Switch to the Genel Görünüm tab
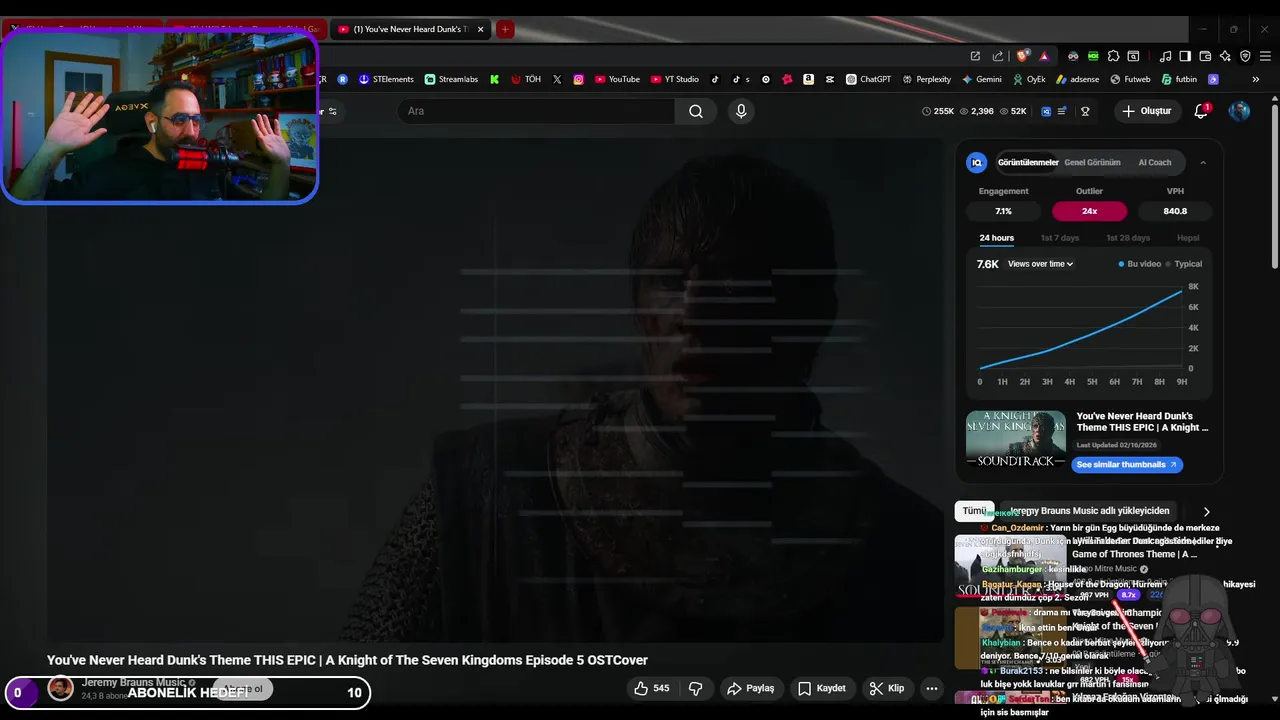Screen dimensions: 1280x720 [x=1092, y=162]
